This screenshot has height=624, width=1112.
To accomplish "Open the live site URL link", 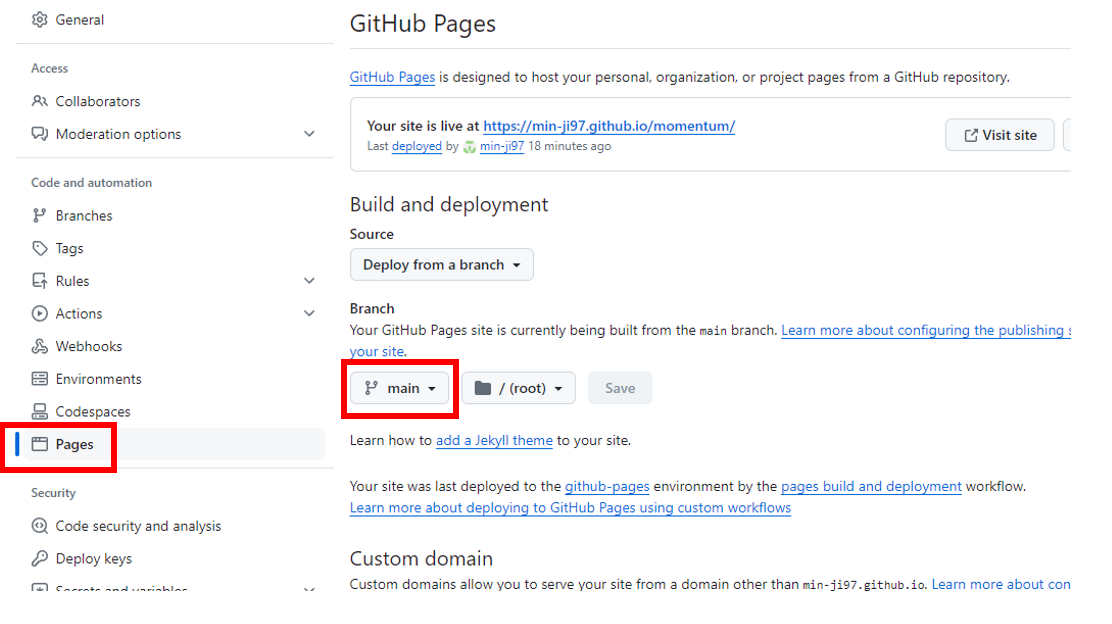I will click(x=609, y=126).
